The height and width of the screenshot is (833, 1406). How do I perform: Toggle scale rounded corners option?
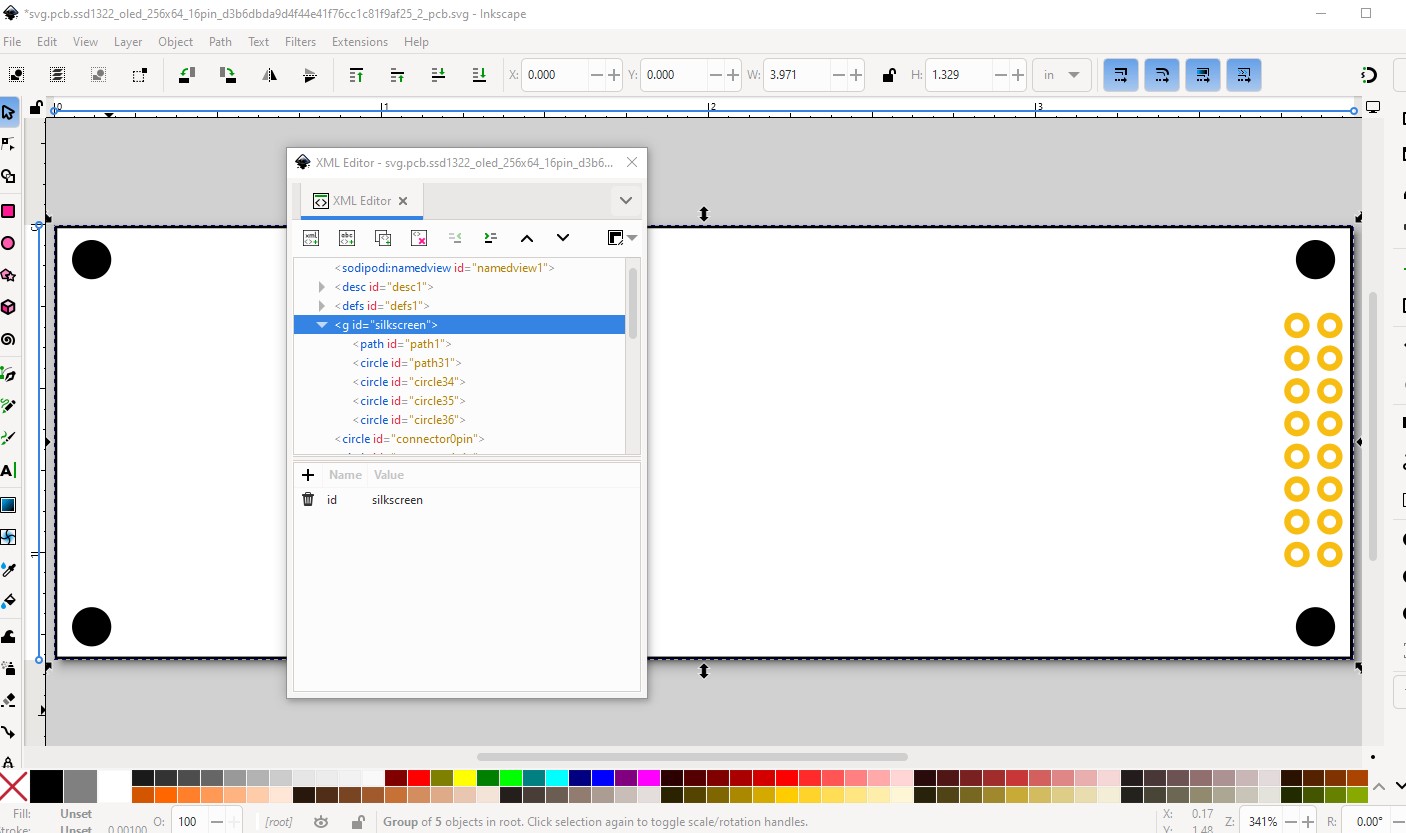[1162, 75]
